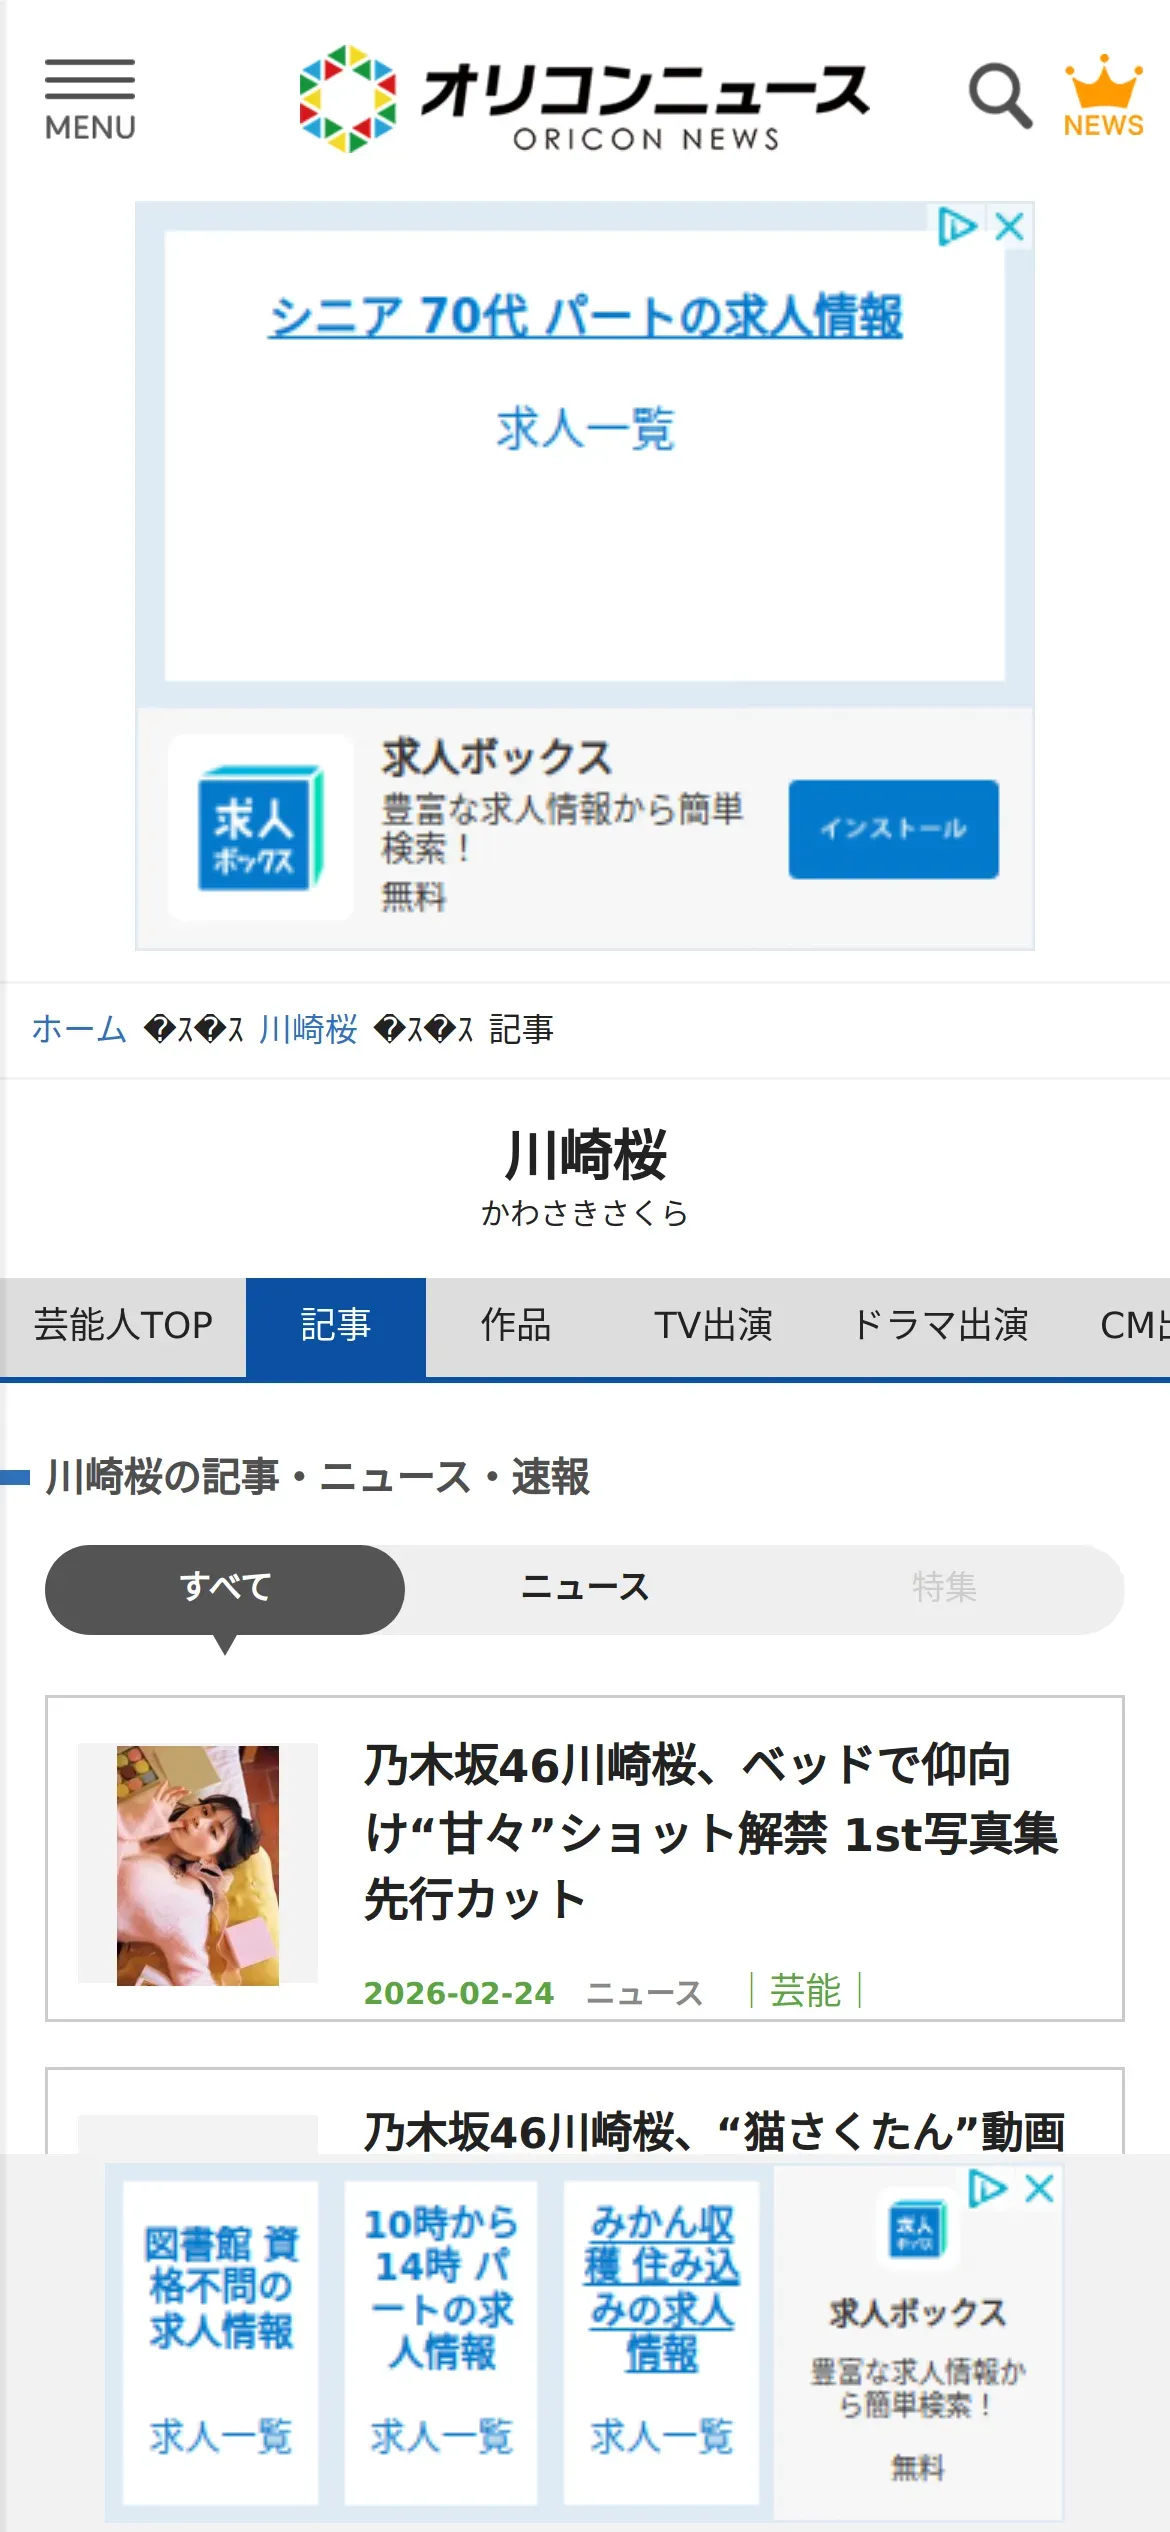The height and width of the screenshot is (2532, 1170).
Task: Open 川崎桜 breadcrumb link
Action: [x=307, y=1029]
